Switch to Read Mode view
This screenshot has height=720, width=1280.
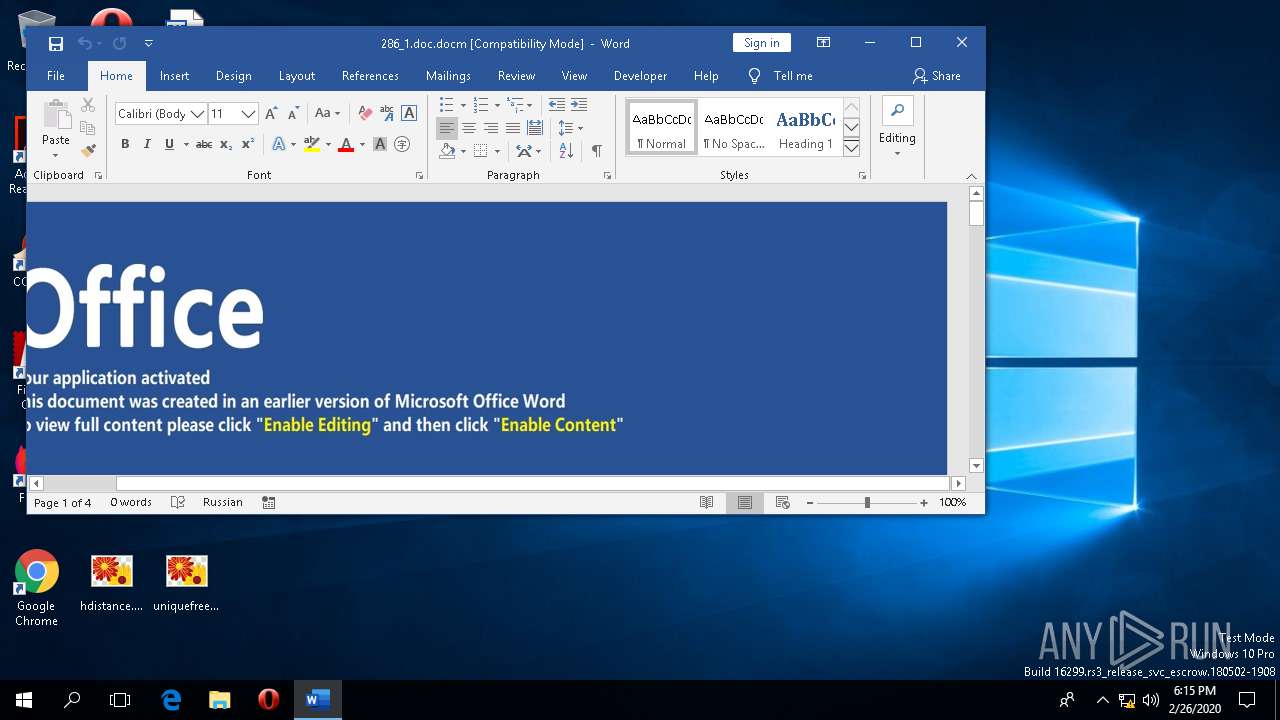(706, 503)
